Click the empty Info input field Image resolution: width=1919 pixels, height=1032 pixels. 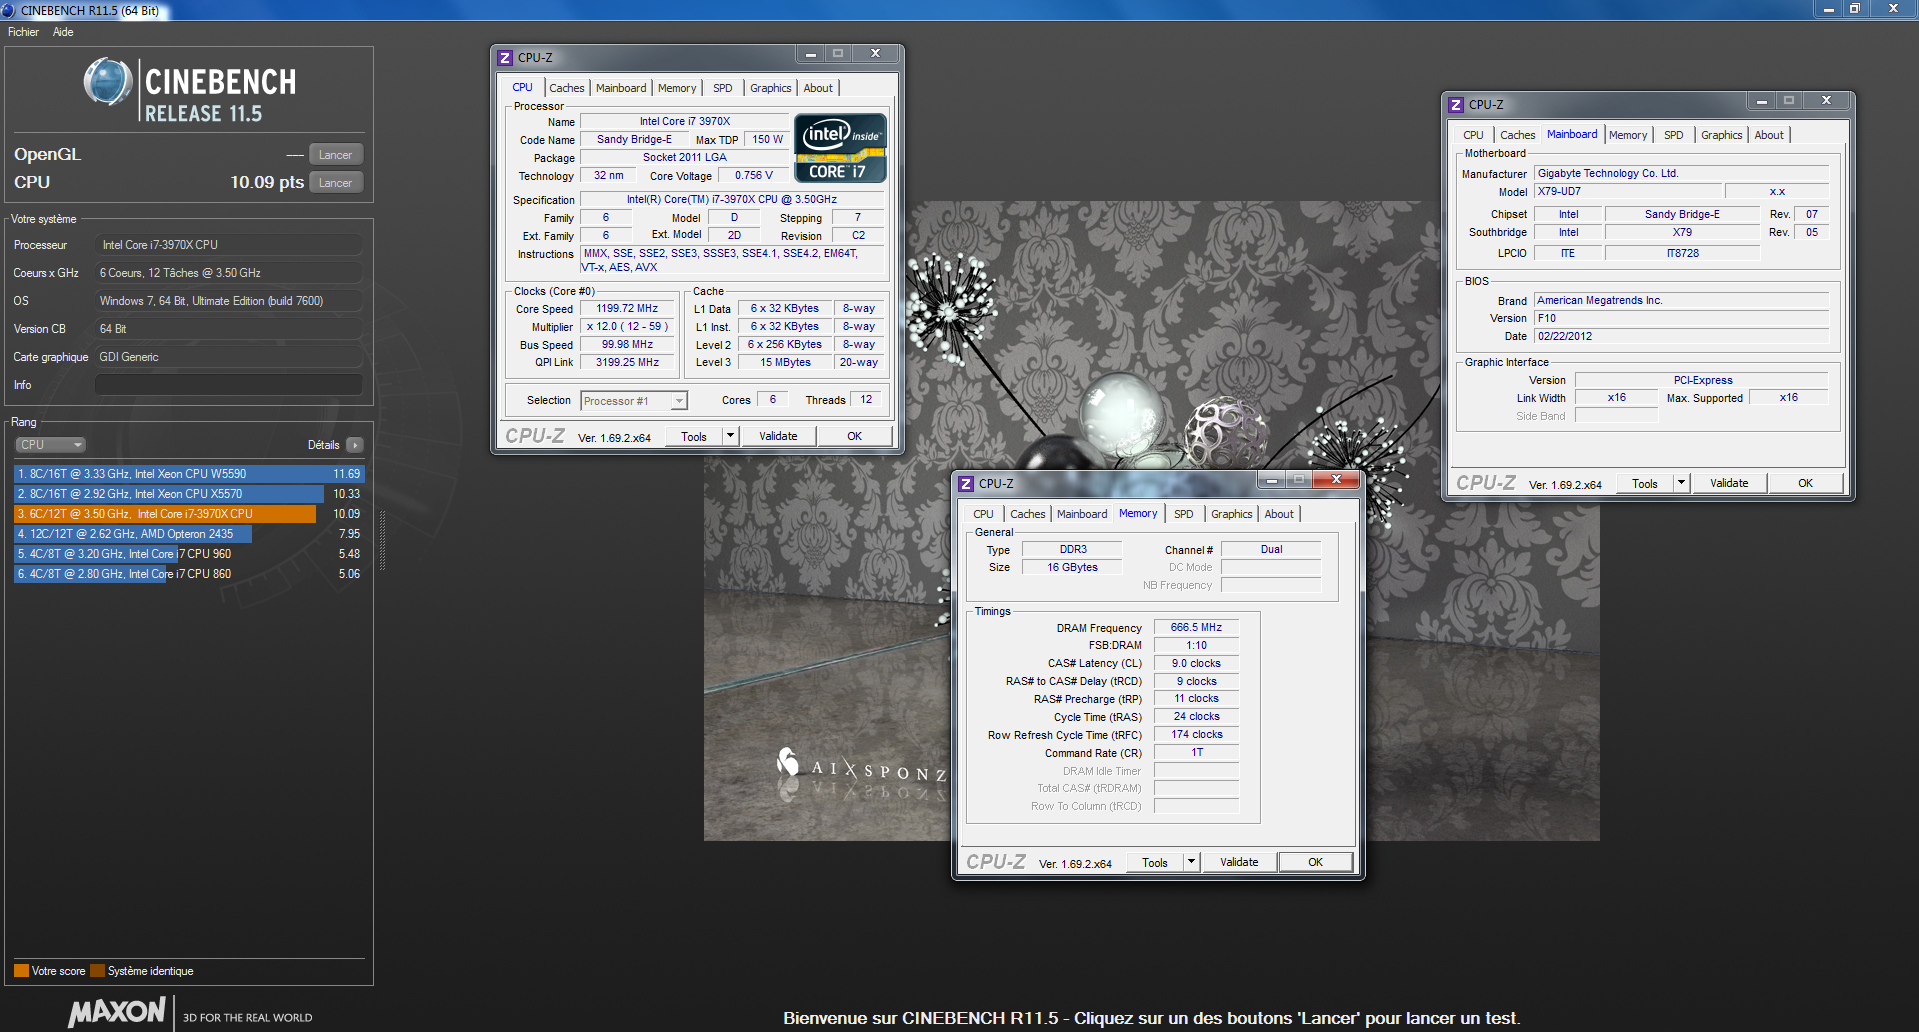(x=229, y=385)
